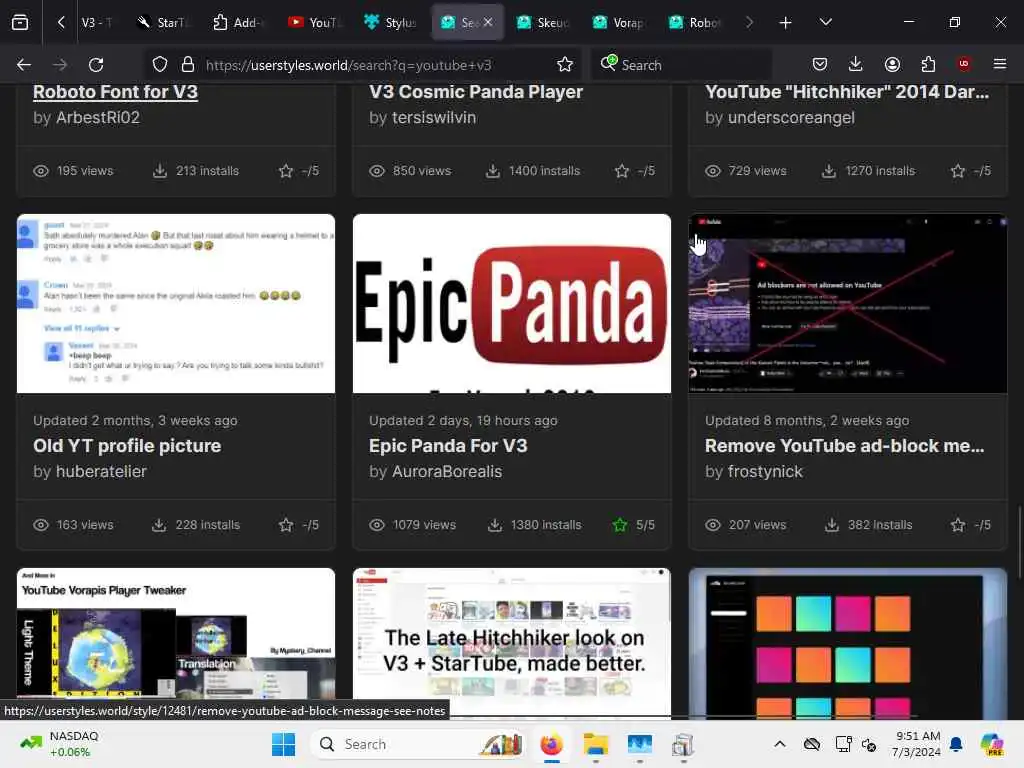Screen dimensions: 1024x768
Task: Open site security padlock info
Action: tap(188, 65)
